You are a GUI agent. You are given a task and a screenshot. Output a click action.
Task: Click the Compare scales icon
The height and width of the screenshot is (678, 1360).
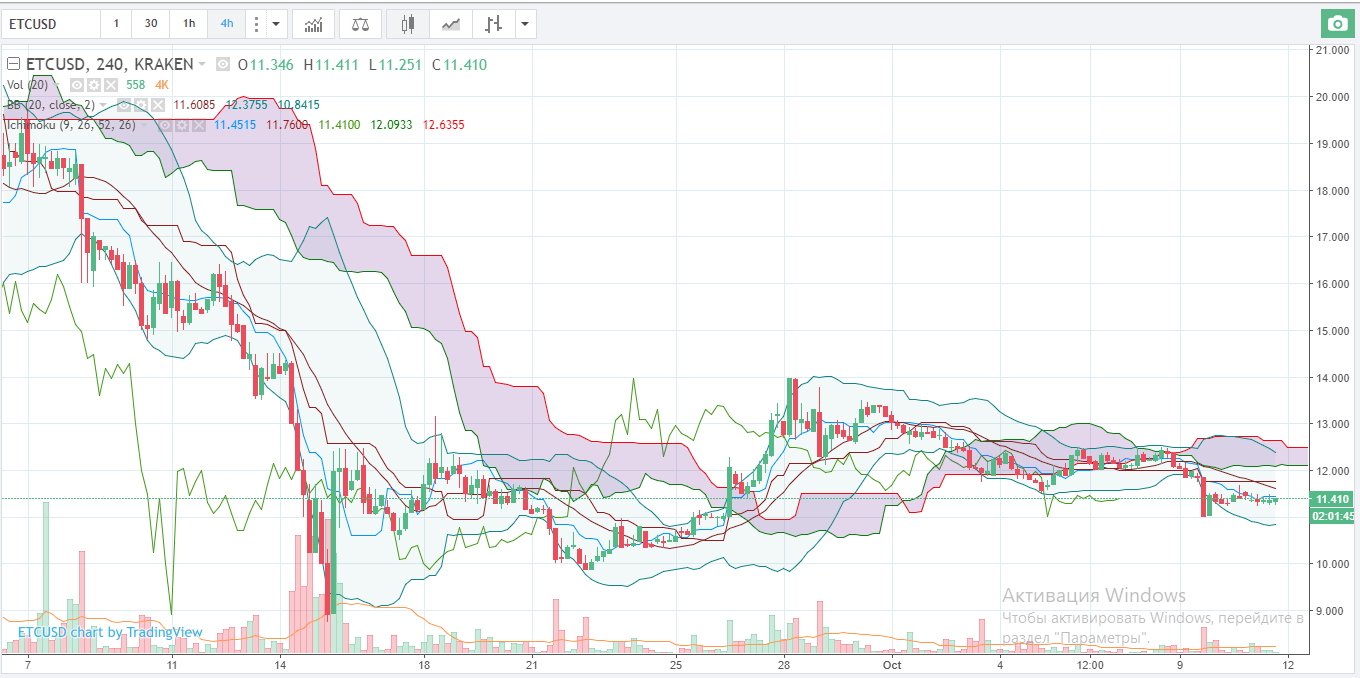pyautogui.click(x=359, y=23)
